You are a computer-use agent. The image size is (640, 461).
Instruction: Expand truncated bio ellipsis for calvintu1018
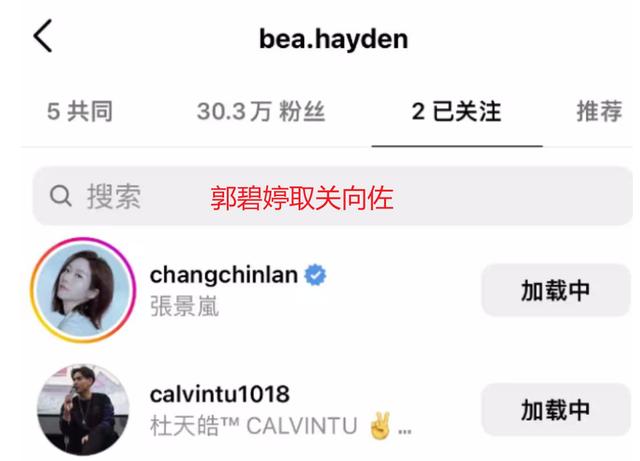click(404, 431)
